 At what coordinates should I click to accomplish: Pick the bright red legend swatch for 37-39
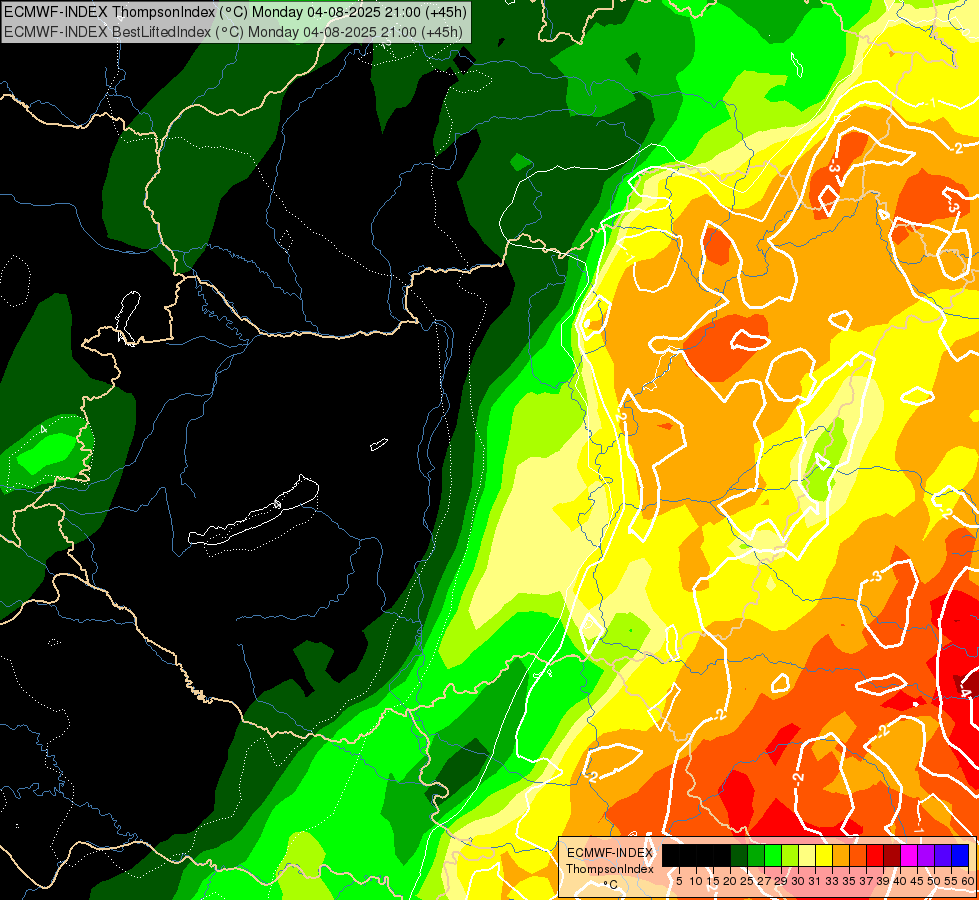875,855
